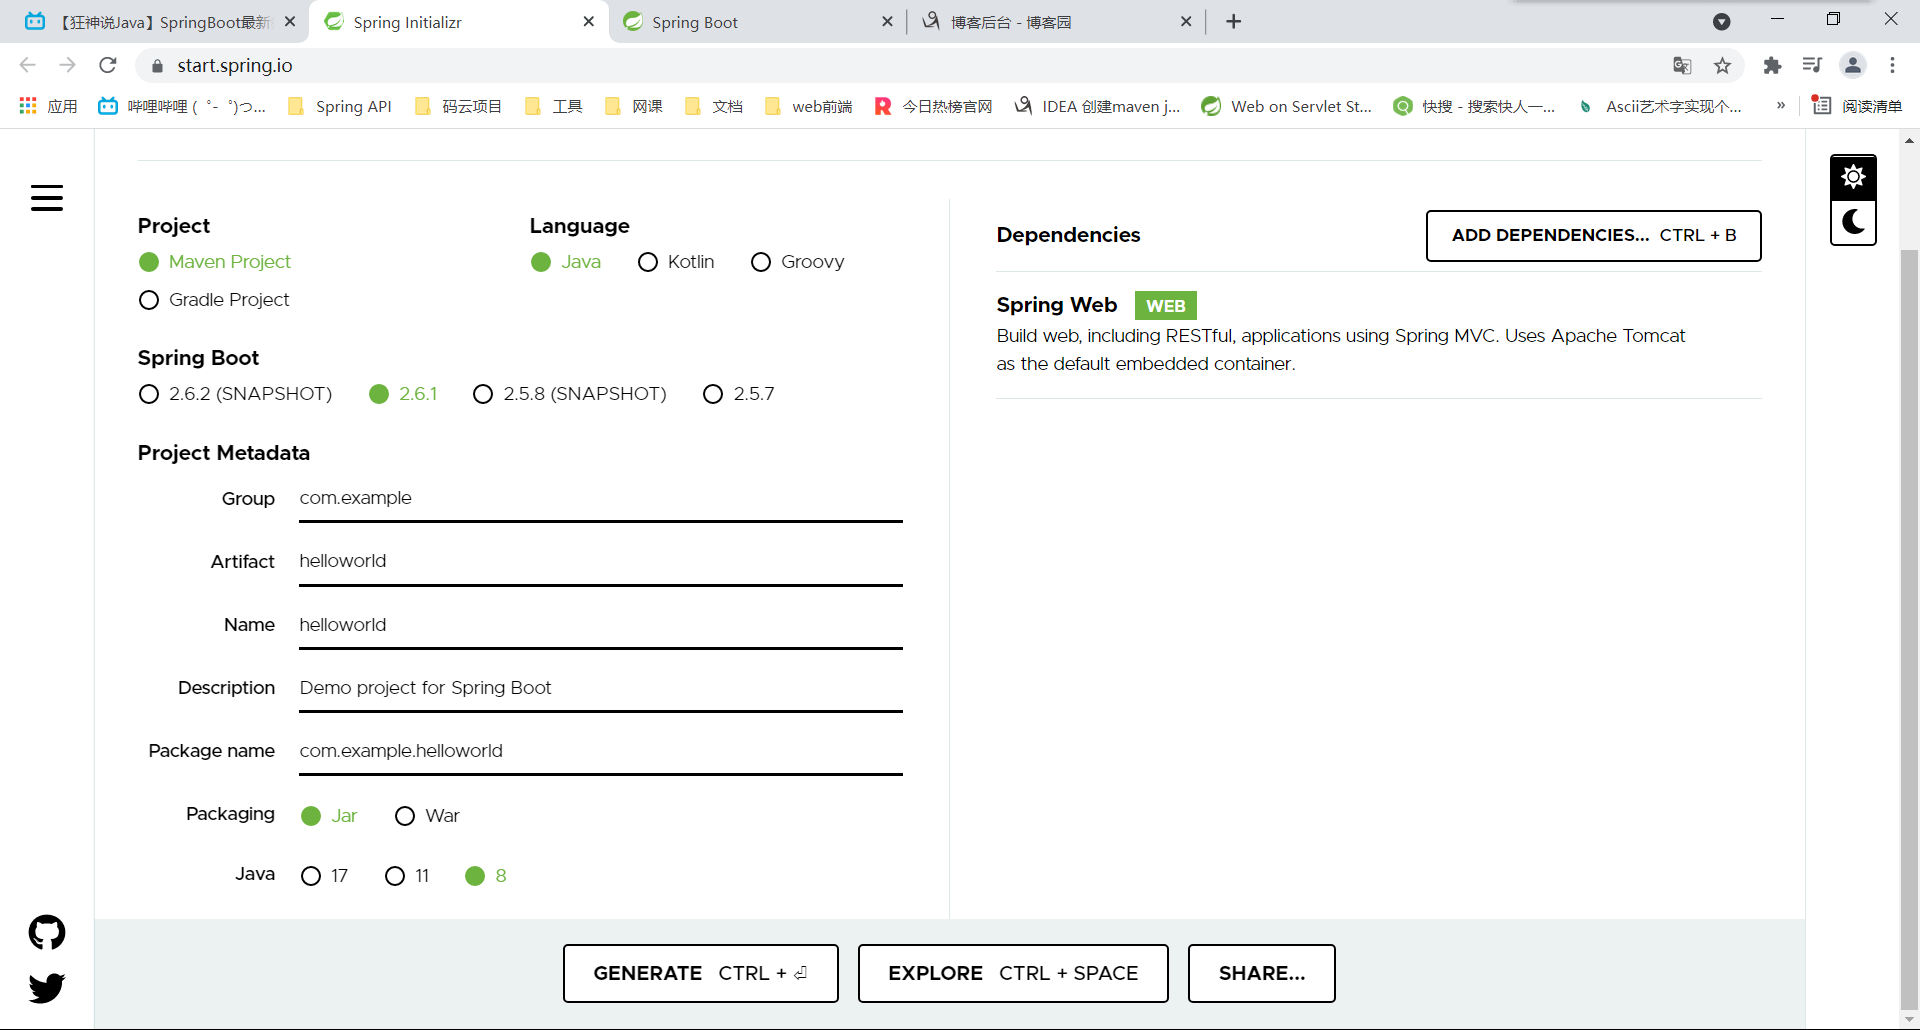Open the Spring API bookmark folder
1920x1030 pixels.
pos(340,106)
